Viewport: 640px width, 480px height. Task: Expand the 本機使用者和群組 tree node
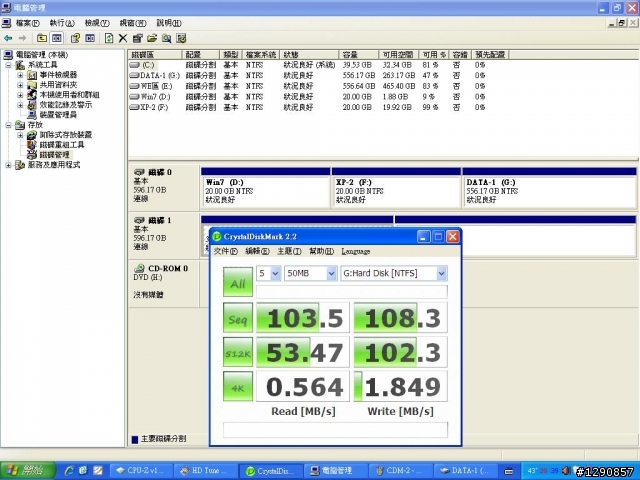coord(20,95)
